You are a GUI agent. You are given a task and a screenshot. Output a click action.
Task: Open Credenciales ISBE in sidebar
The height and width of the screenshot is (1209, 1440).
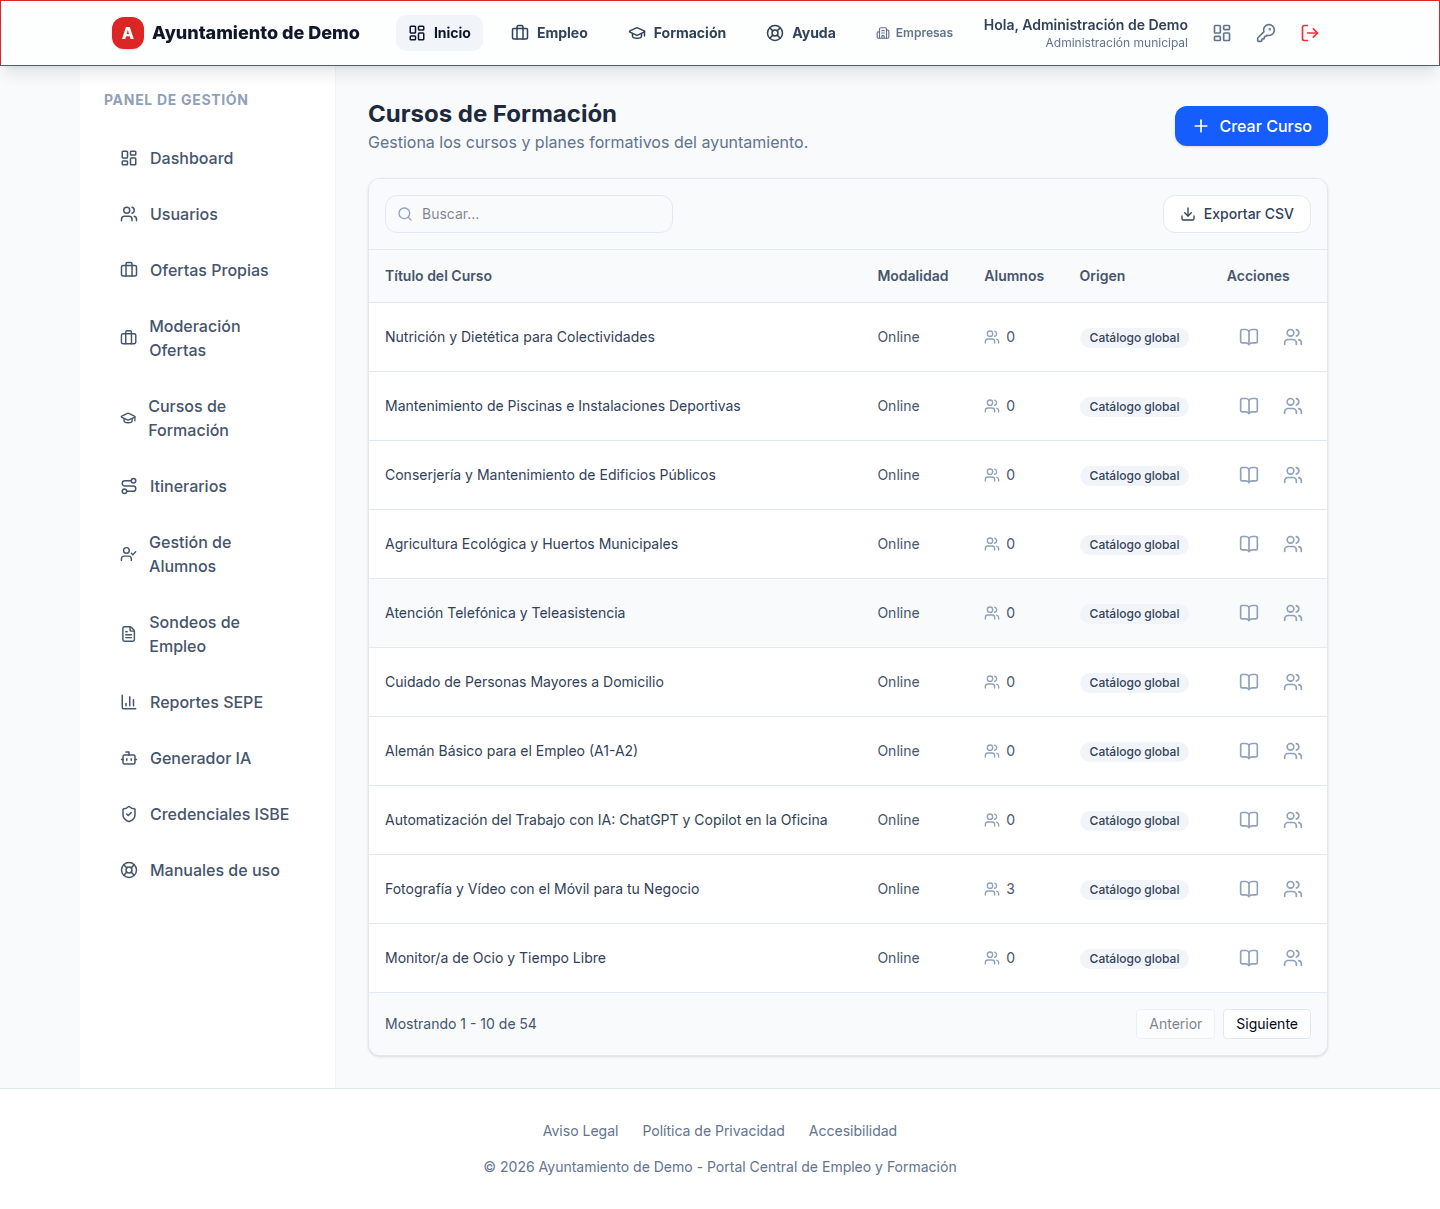(207, 814)
